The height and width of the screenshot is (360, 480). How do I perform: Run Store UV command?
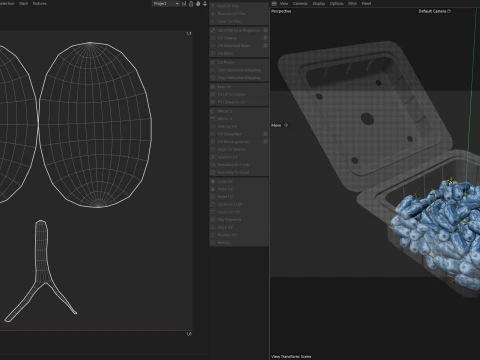(239, 227)
